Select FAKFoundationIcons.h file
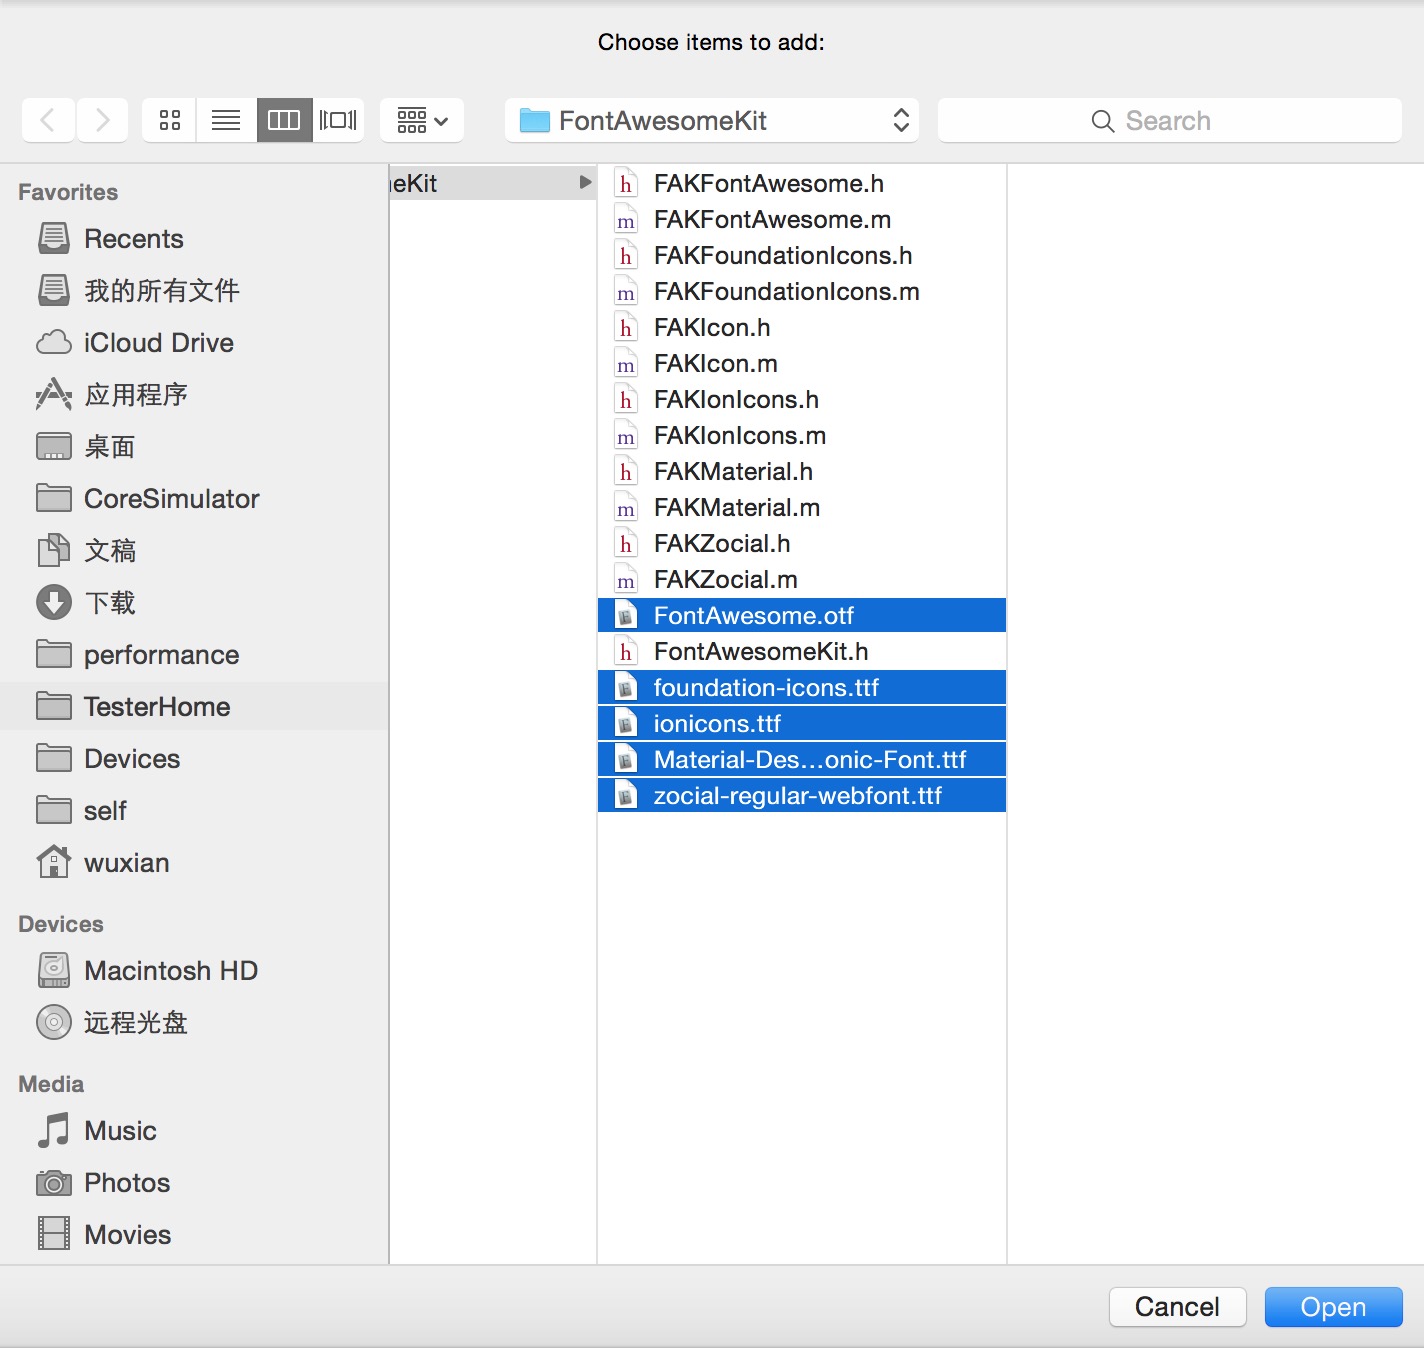 pos(802,256)
